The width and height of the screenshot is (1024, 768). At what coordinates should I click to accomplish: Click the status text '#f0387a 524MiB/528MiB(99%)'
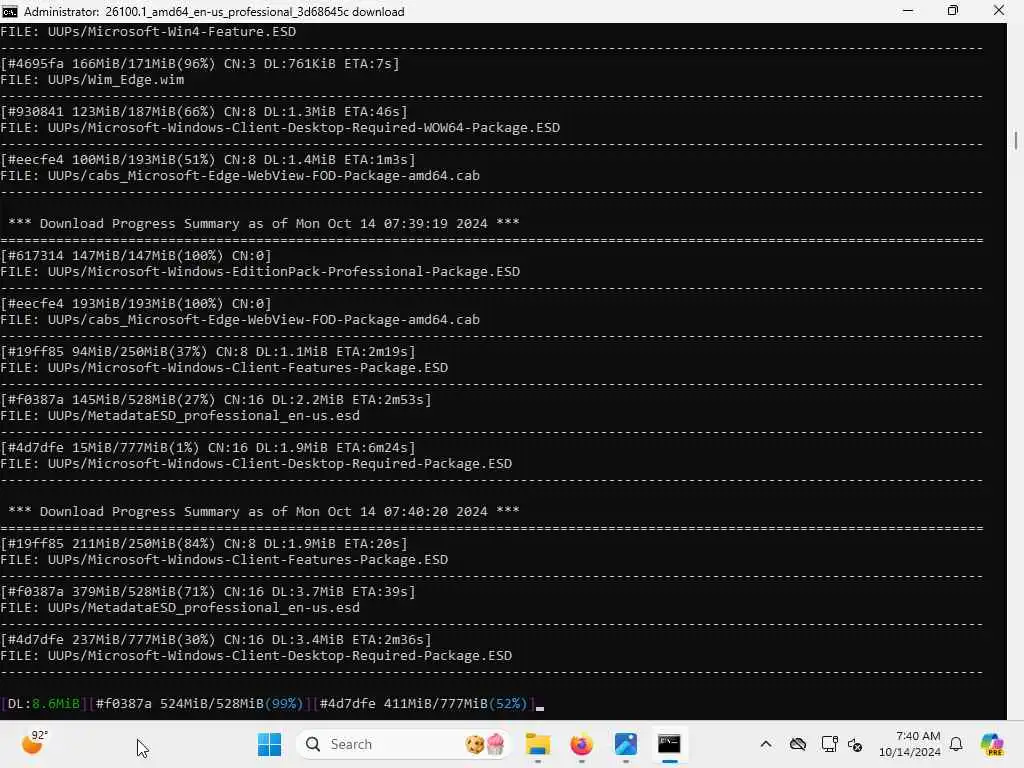(199, 703)
